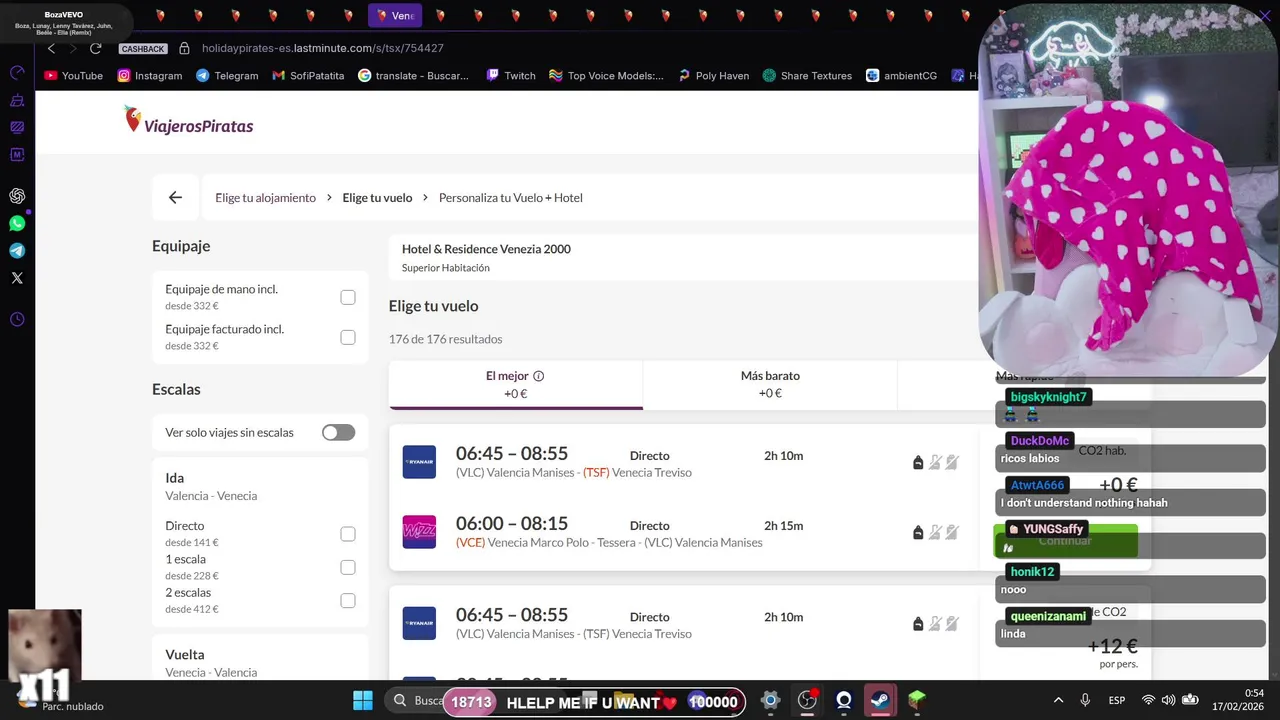Select the Elige tu vuelo step

coord(377,197)
